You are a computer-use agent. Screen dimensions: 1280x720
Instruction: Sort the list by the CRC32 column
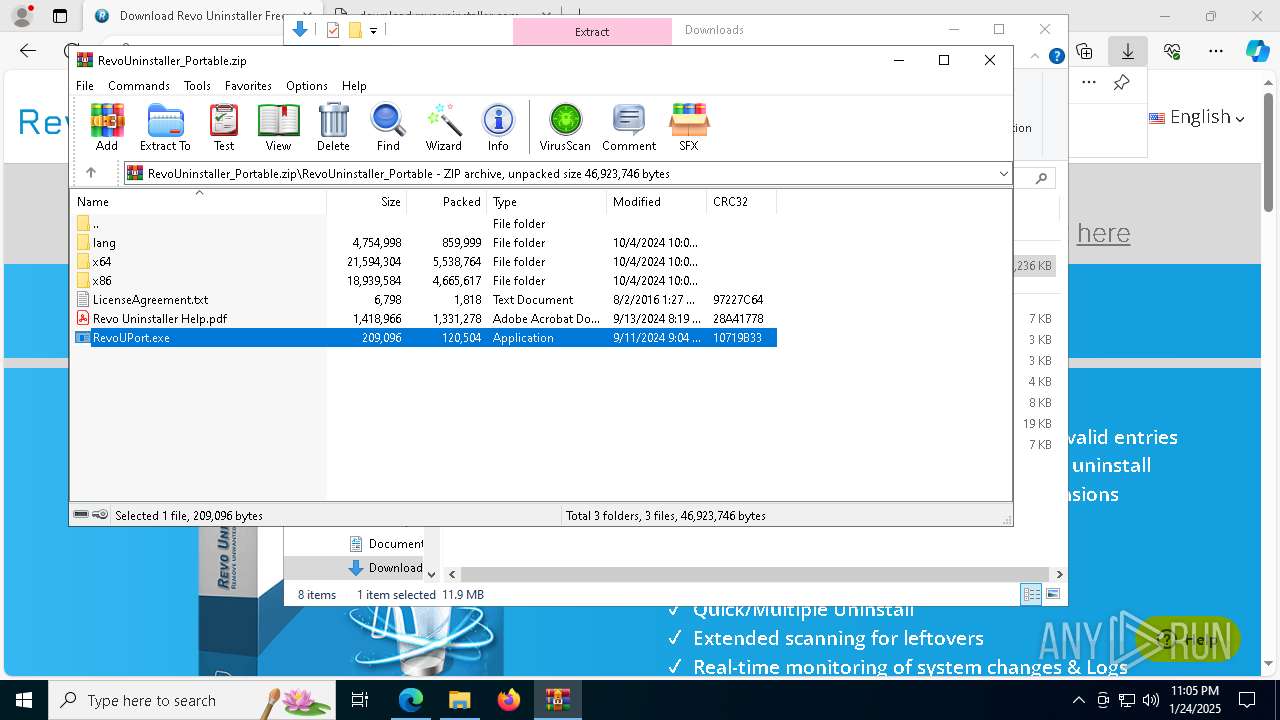(741, 201)
